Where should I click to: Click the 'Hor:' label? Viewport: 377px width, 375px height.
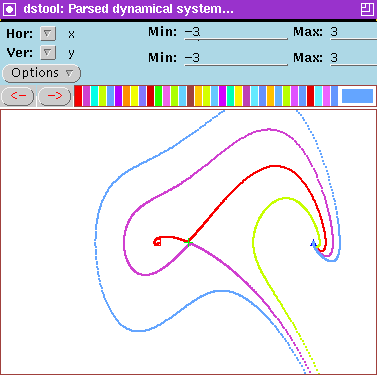click(x=20, y=34)
